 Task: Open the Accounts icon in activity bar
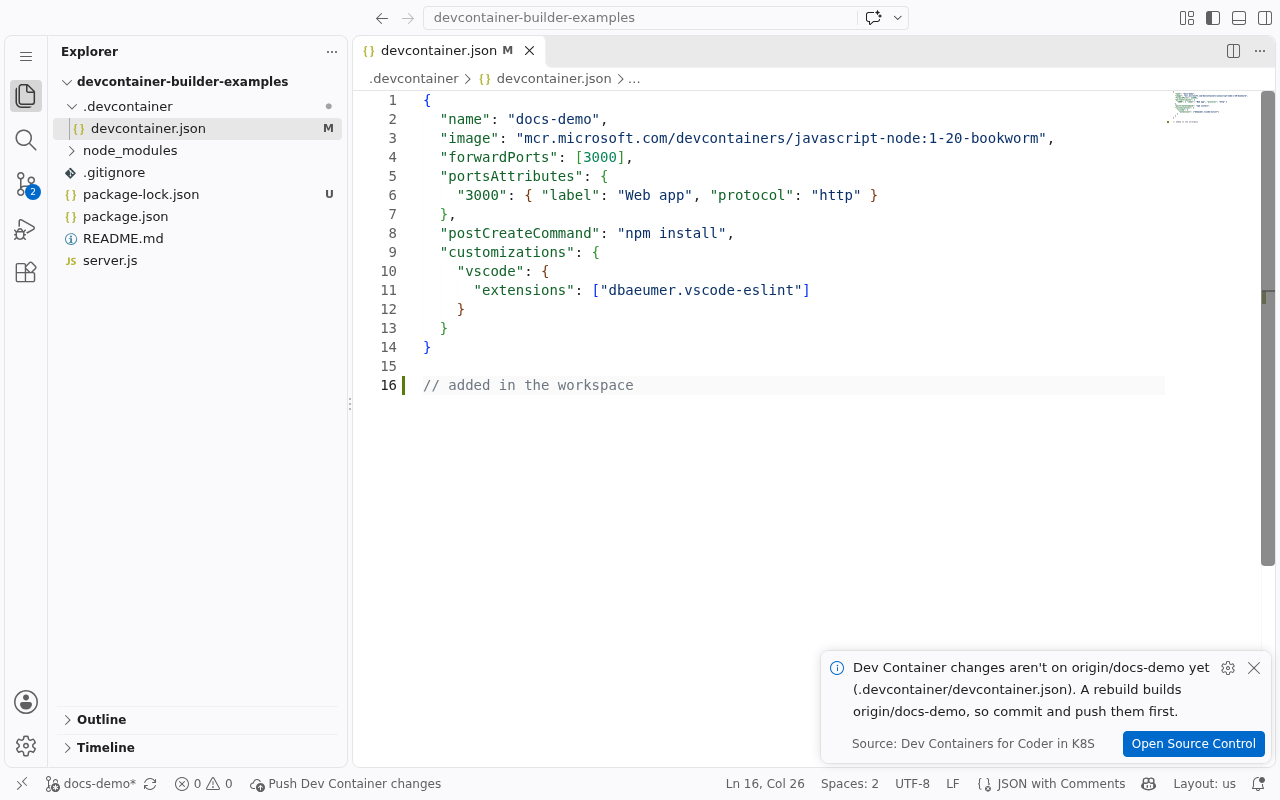(x=26, y=702)
